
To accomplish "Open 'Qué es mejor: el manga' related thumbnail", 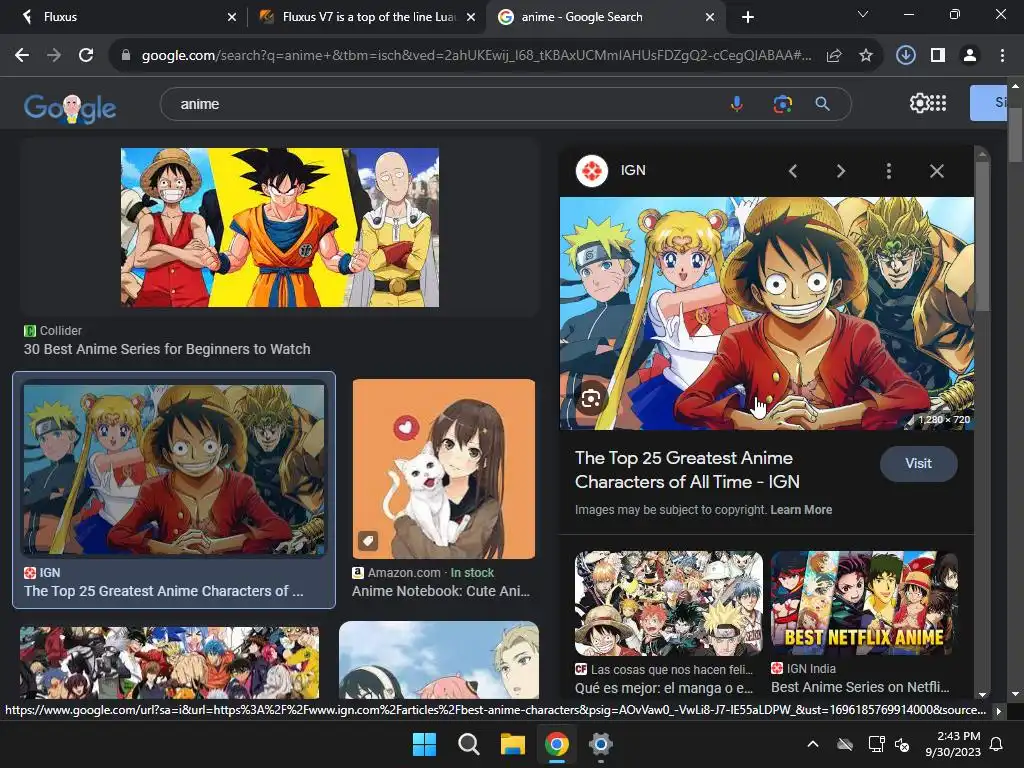I will pos(669,603).
